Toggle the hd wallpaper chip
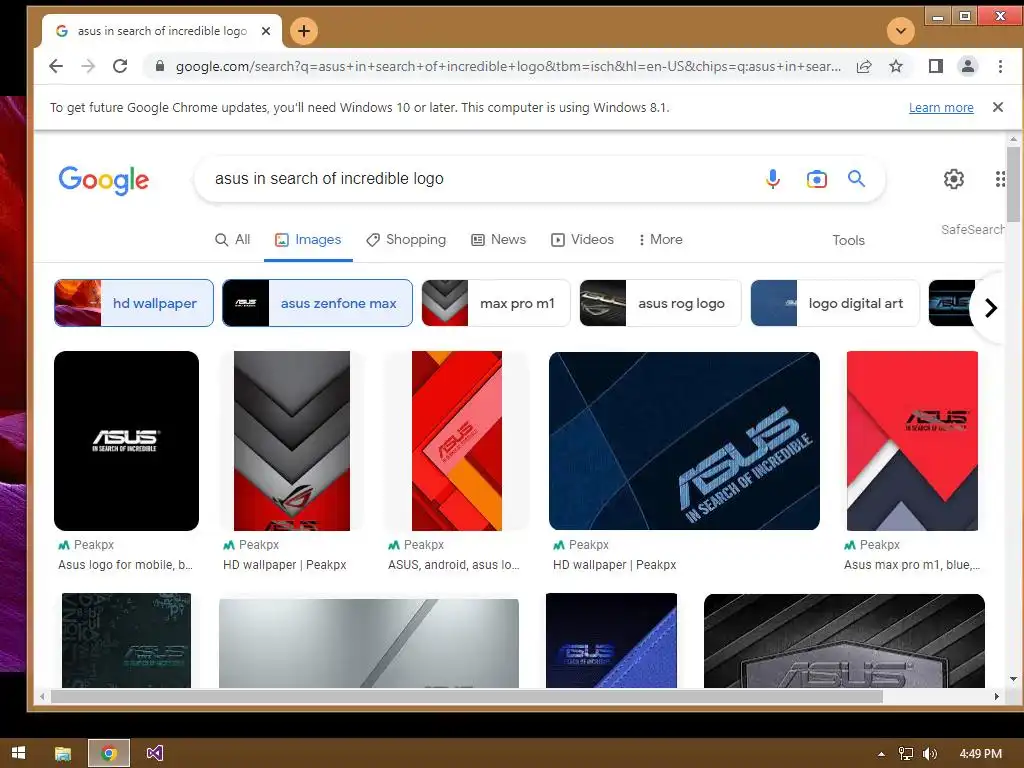Image resolution: width=1024 pixels, height=768 pixels. tap(134, 303)
